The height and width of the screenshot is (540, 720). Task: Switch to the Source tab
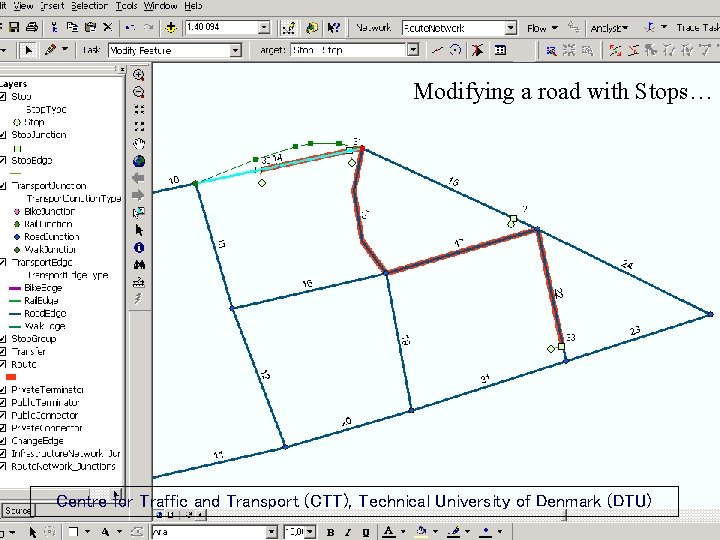coord(17,510)
